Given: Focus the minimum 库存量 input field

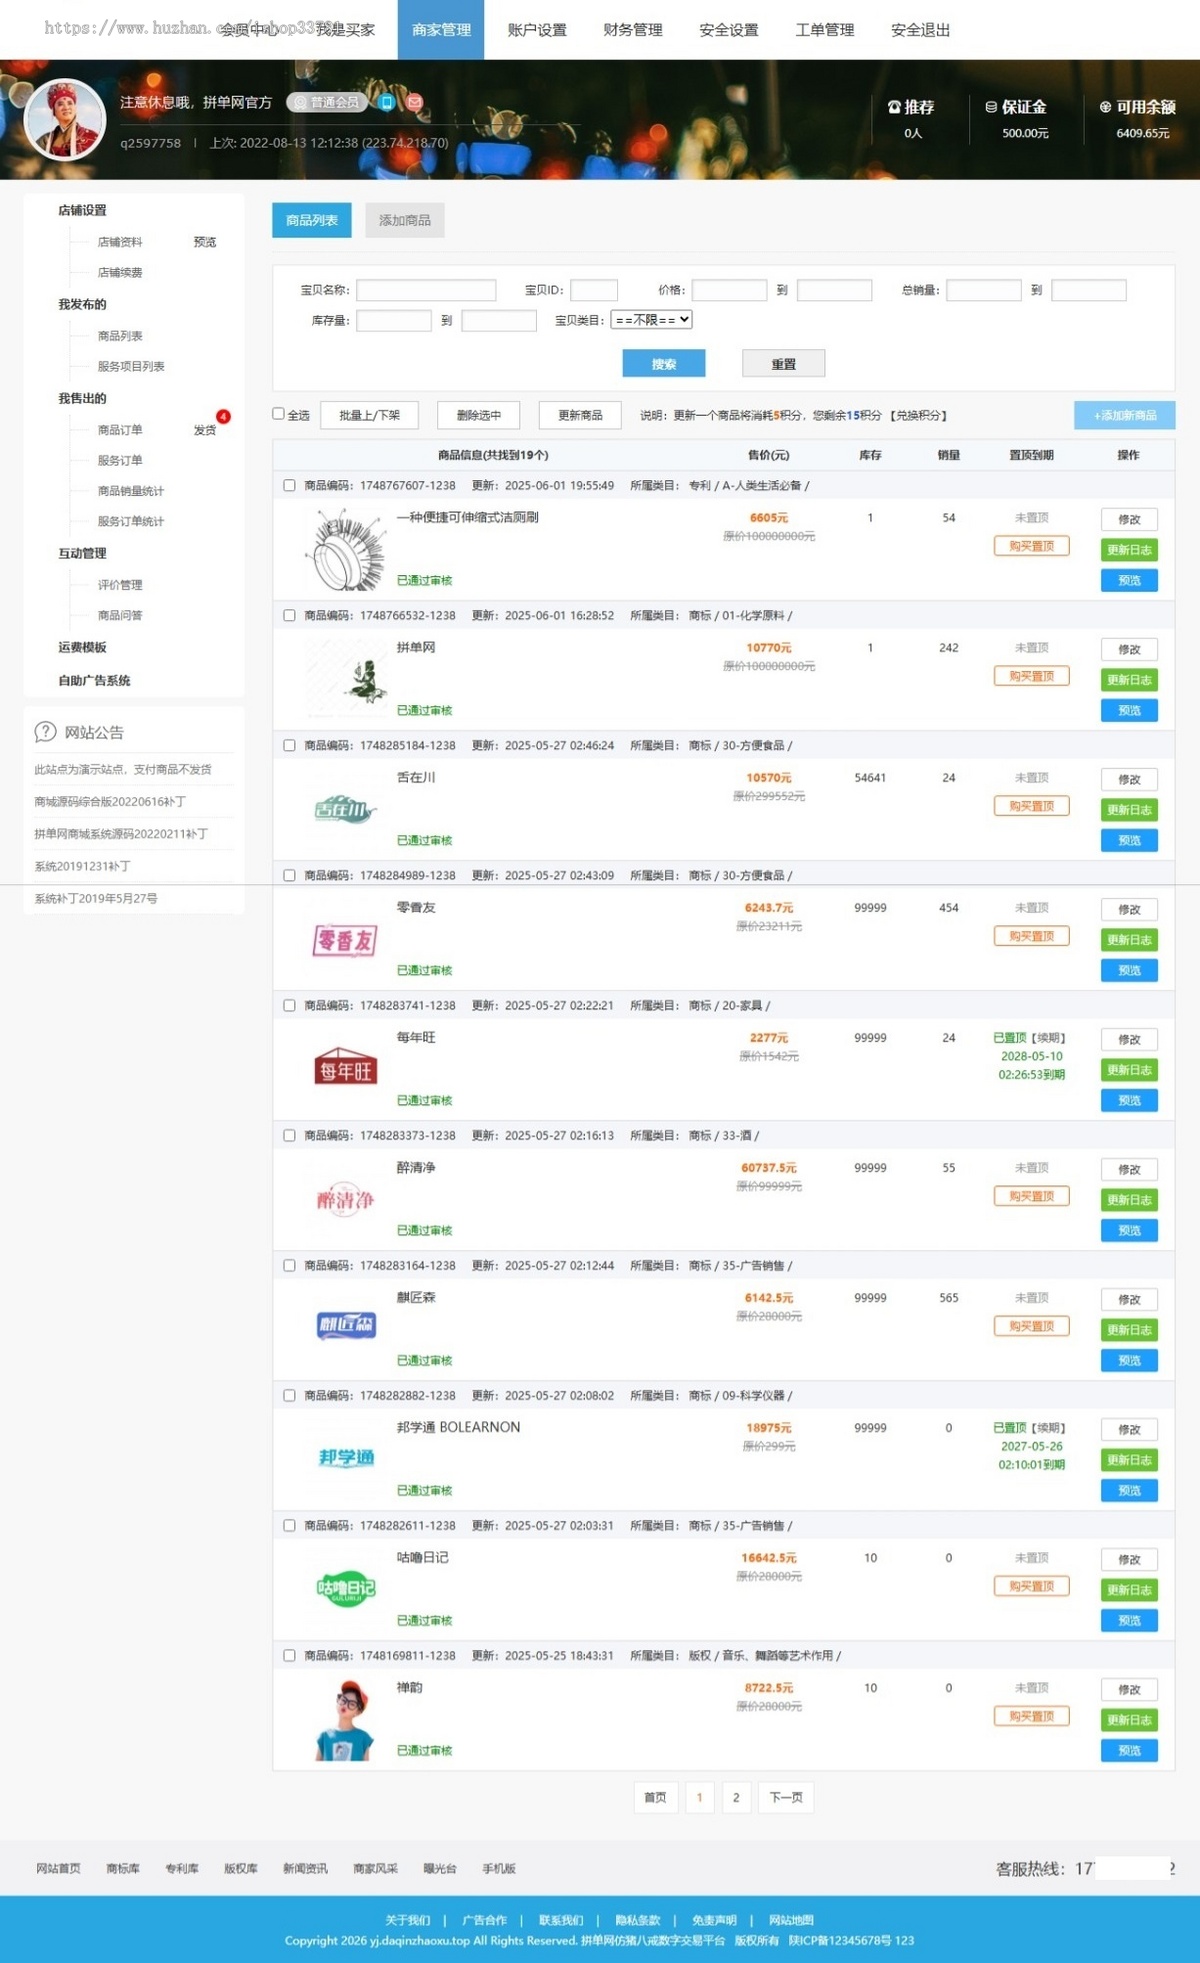Looking at the screenshot, I should 394,320.
